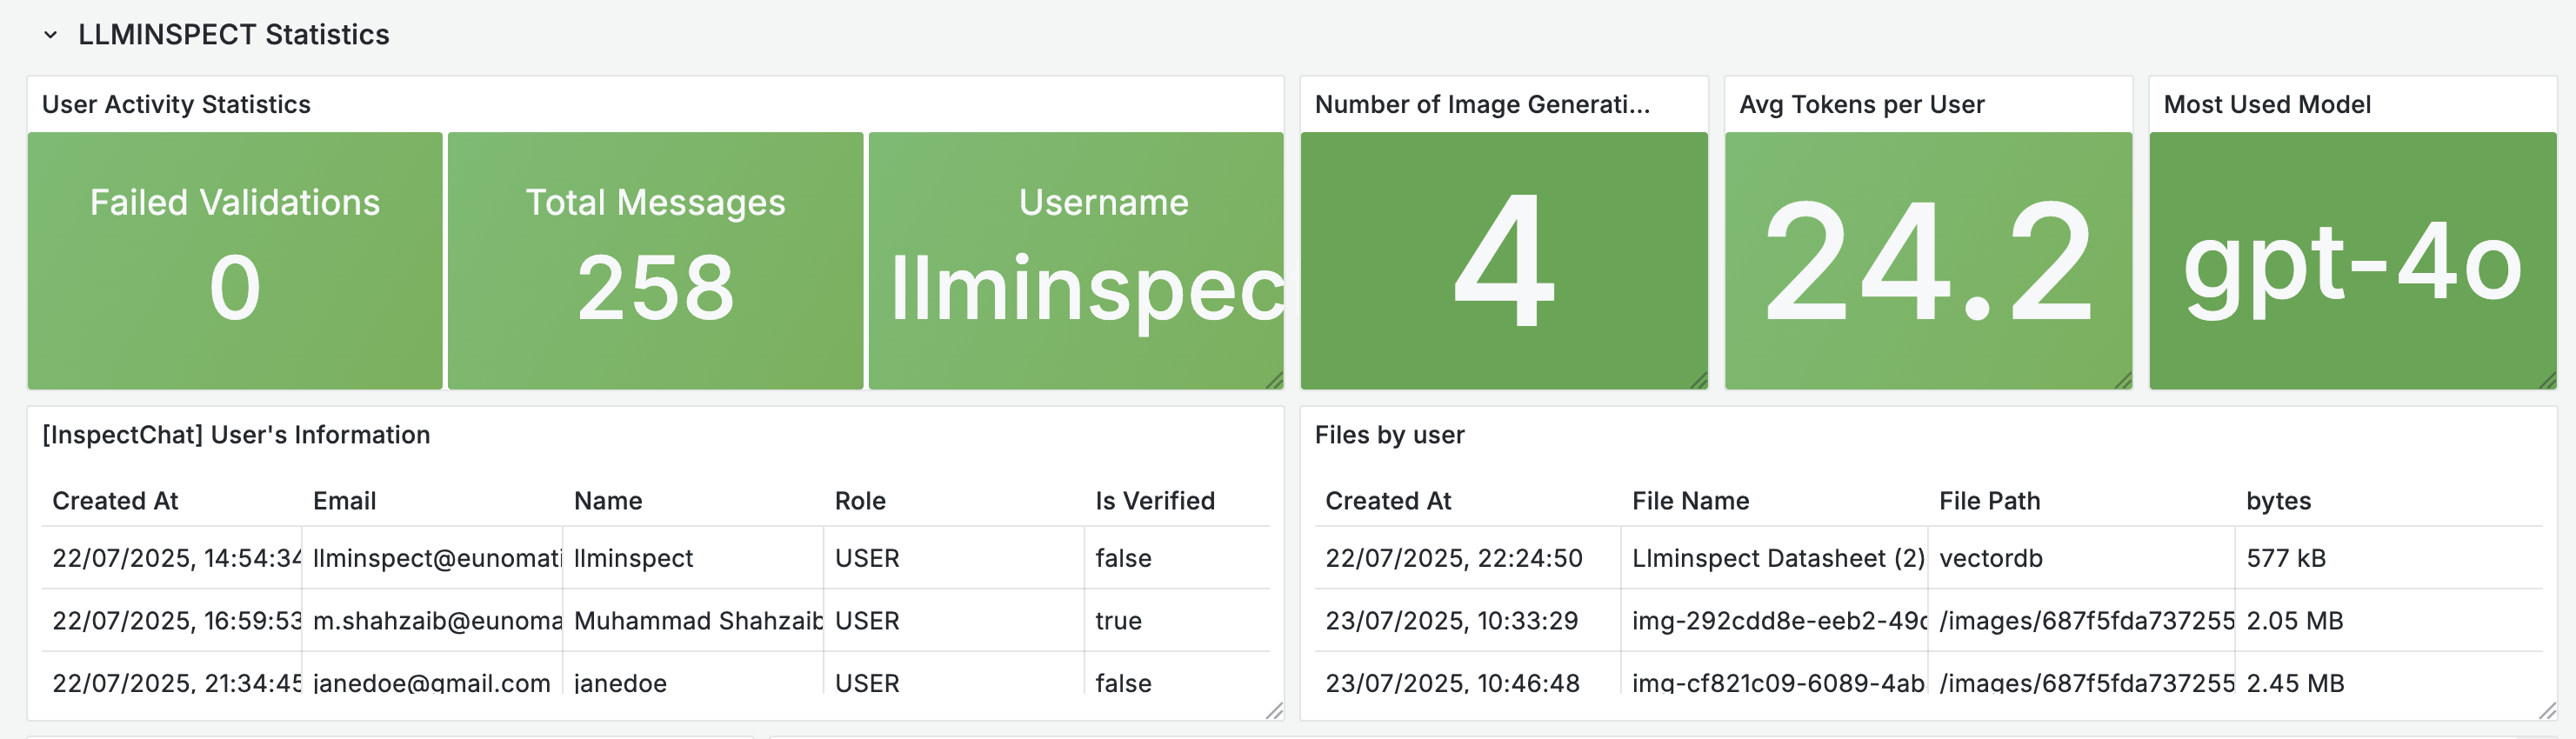The width and height of the screenshot is (2576, 739).
Task: Sort users table by Role column
Action: coord(860,501)
